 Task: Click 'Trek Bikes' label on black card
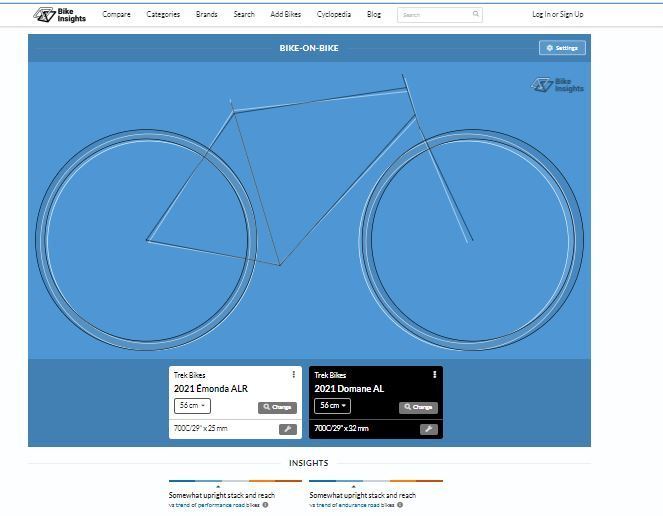pyautogui.click(x=330, y=375)
